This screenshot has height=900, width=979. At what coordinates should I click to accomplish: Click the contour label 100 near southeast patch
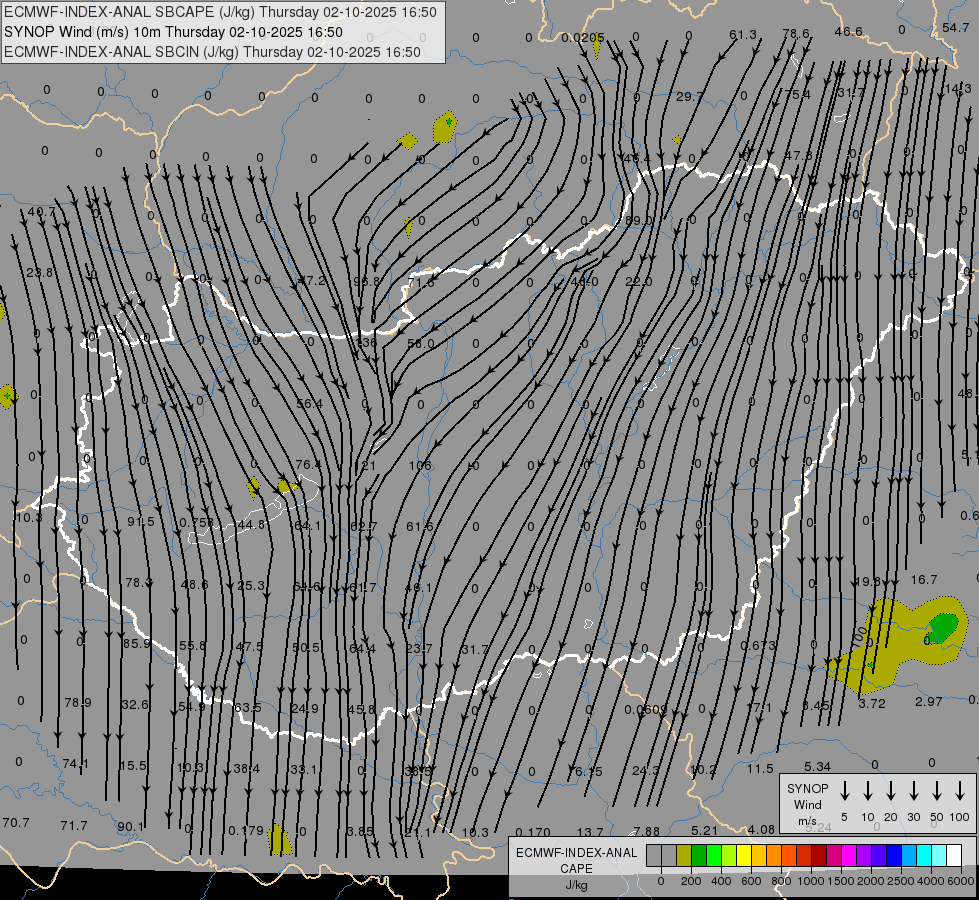859,636
